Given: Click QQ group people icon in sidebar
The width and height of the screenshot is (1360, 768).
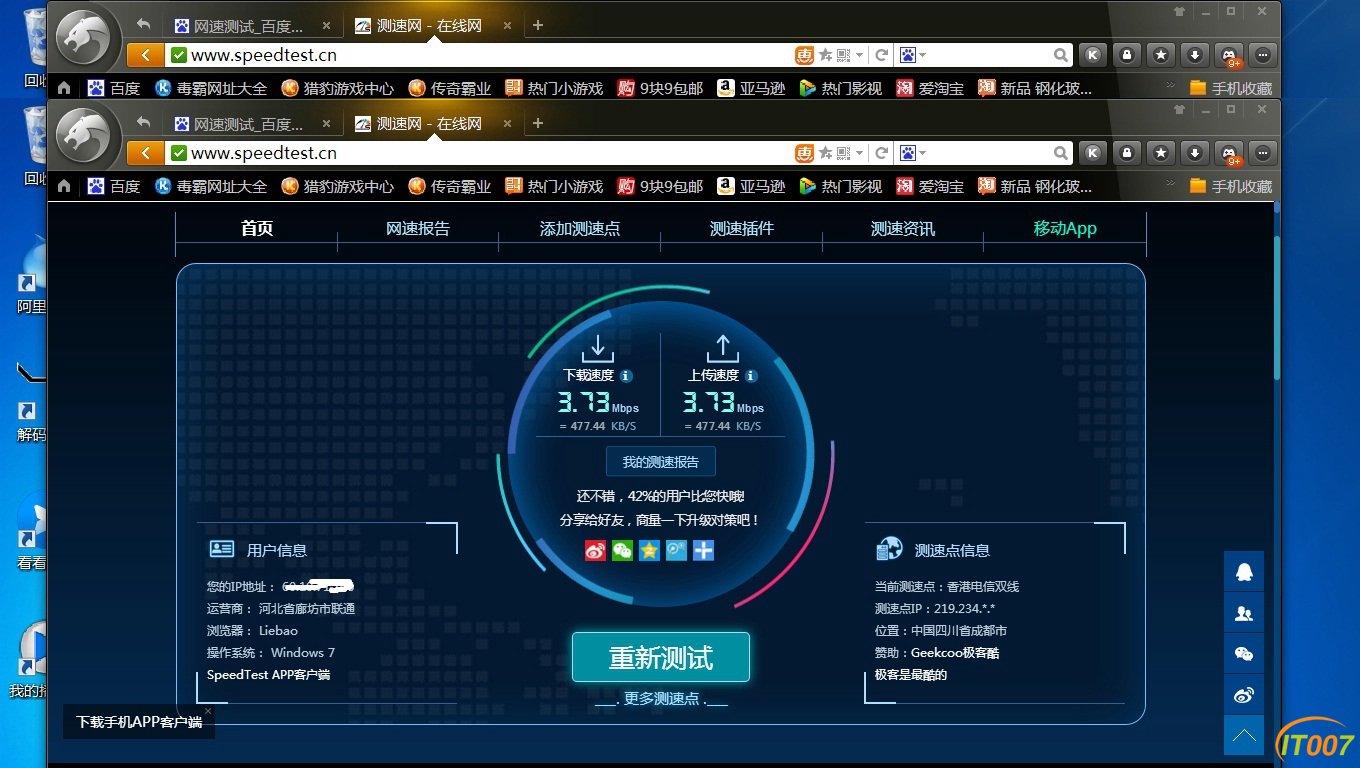Looking at the screenshot, I should coord(1244,613).
